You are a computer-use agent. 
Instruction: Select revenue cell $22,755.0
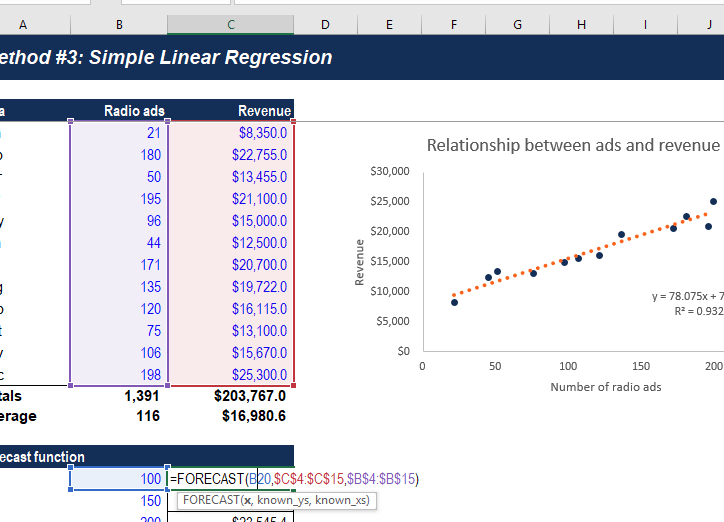click(x=231, y=155)
